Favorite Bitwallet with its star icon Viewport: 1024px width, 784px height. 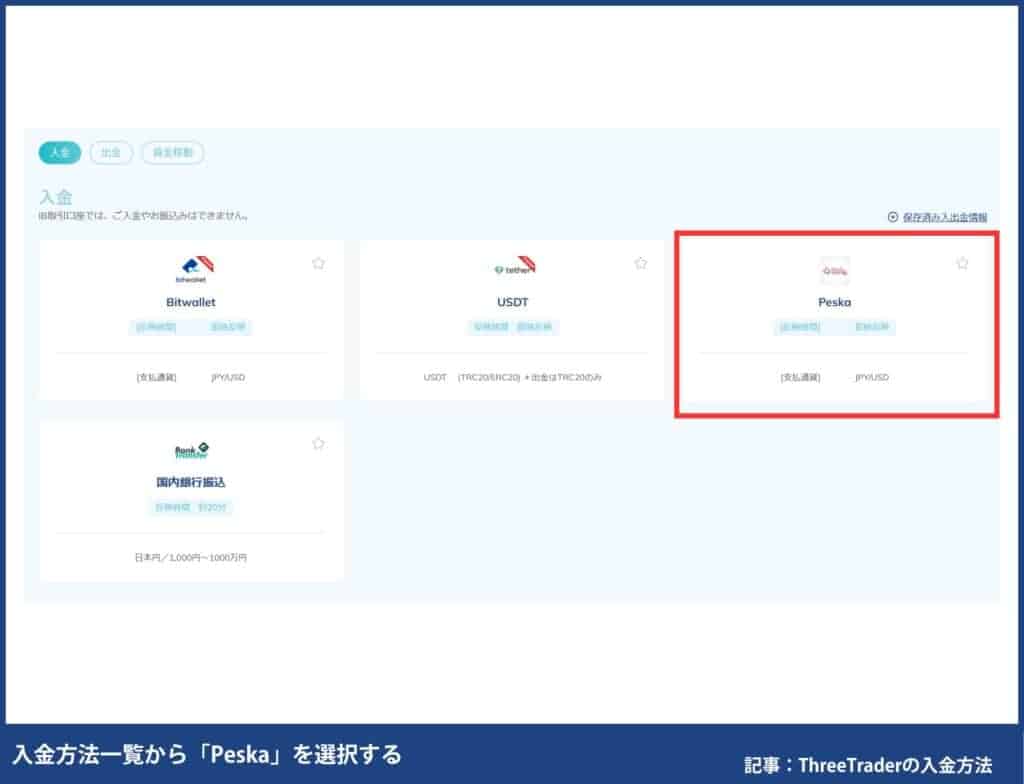pos(318,263)
